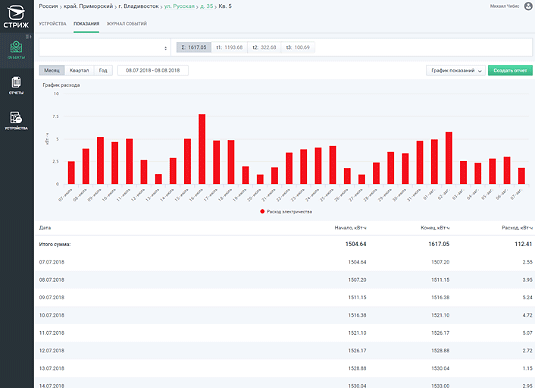Open the Отчеты reports icon
The width and height of the screenshot is (535, 388).
coord(16,83)
